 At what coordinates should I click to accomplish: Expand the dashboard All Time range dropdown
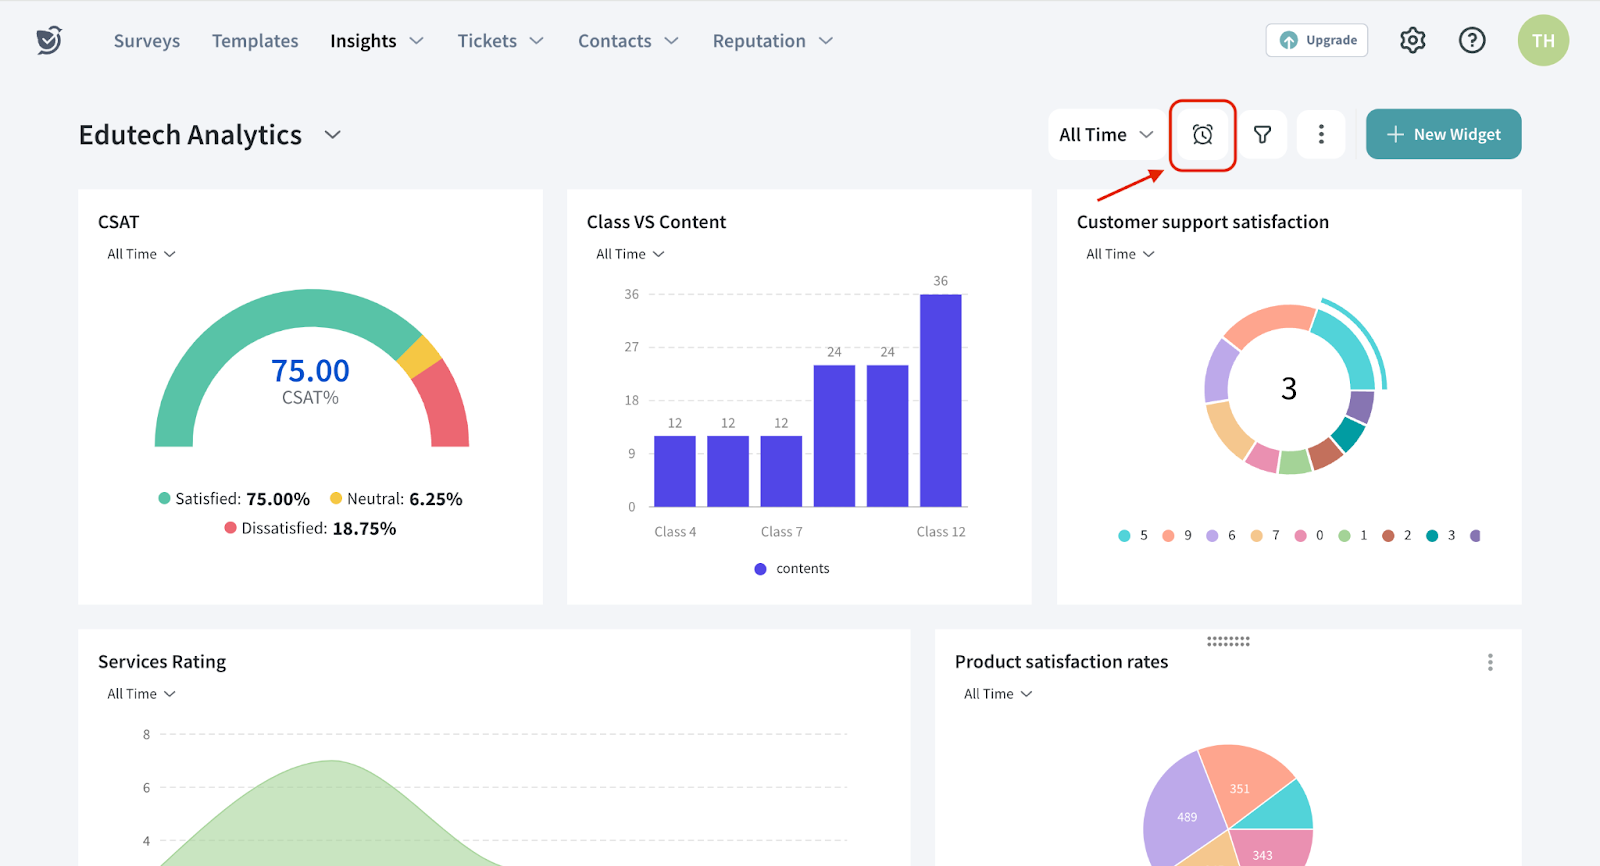[1106, 135]
